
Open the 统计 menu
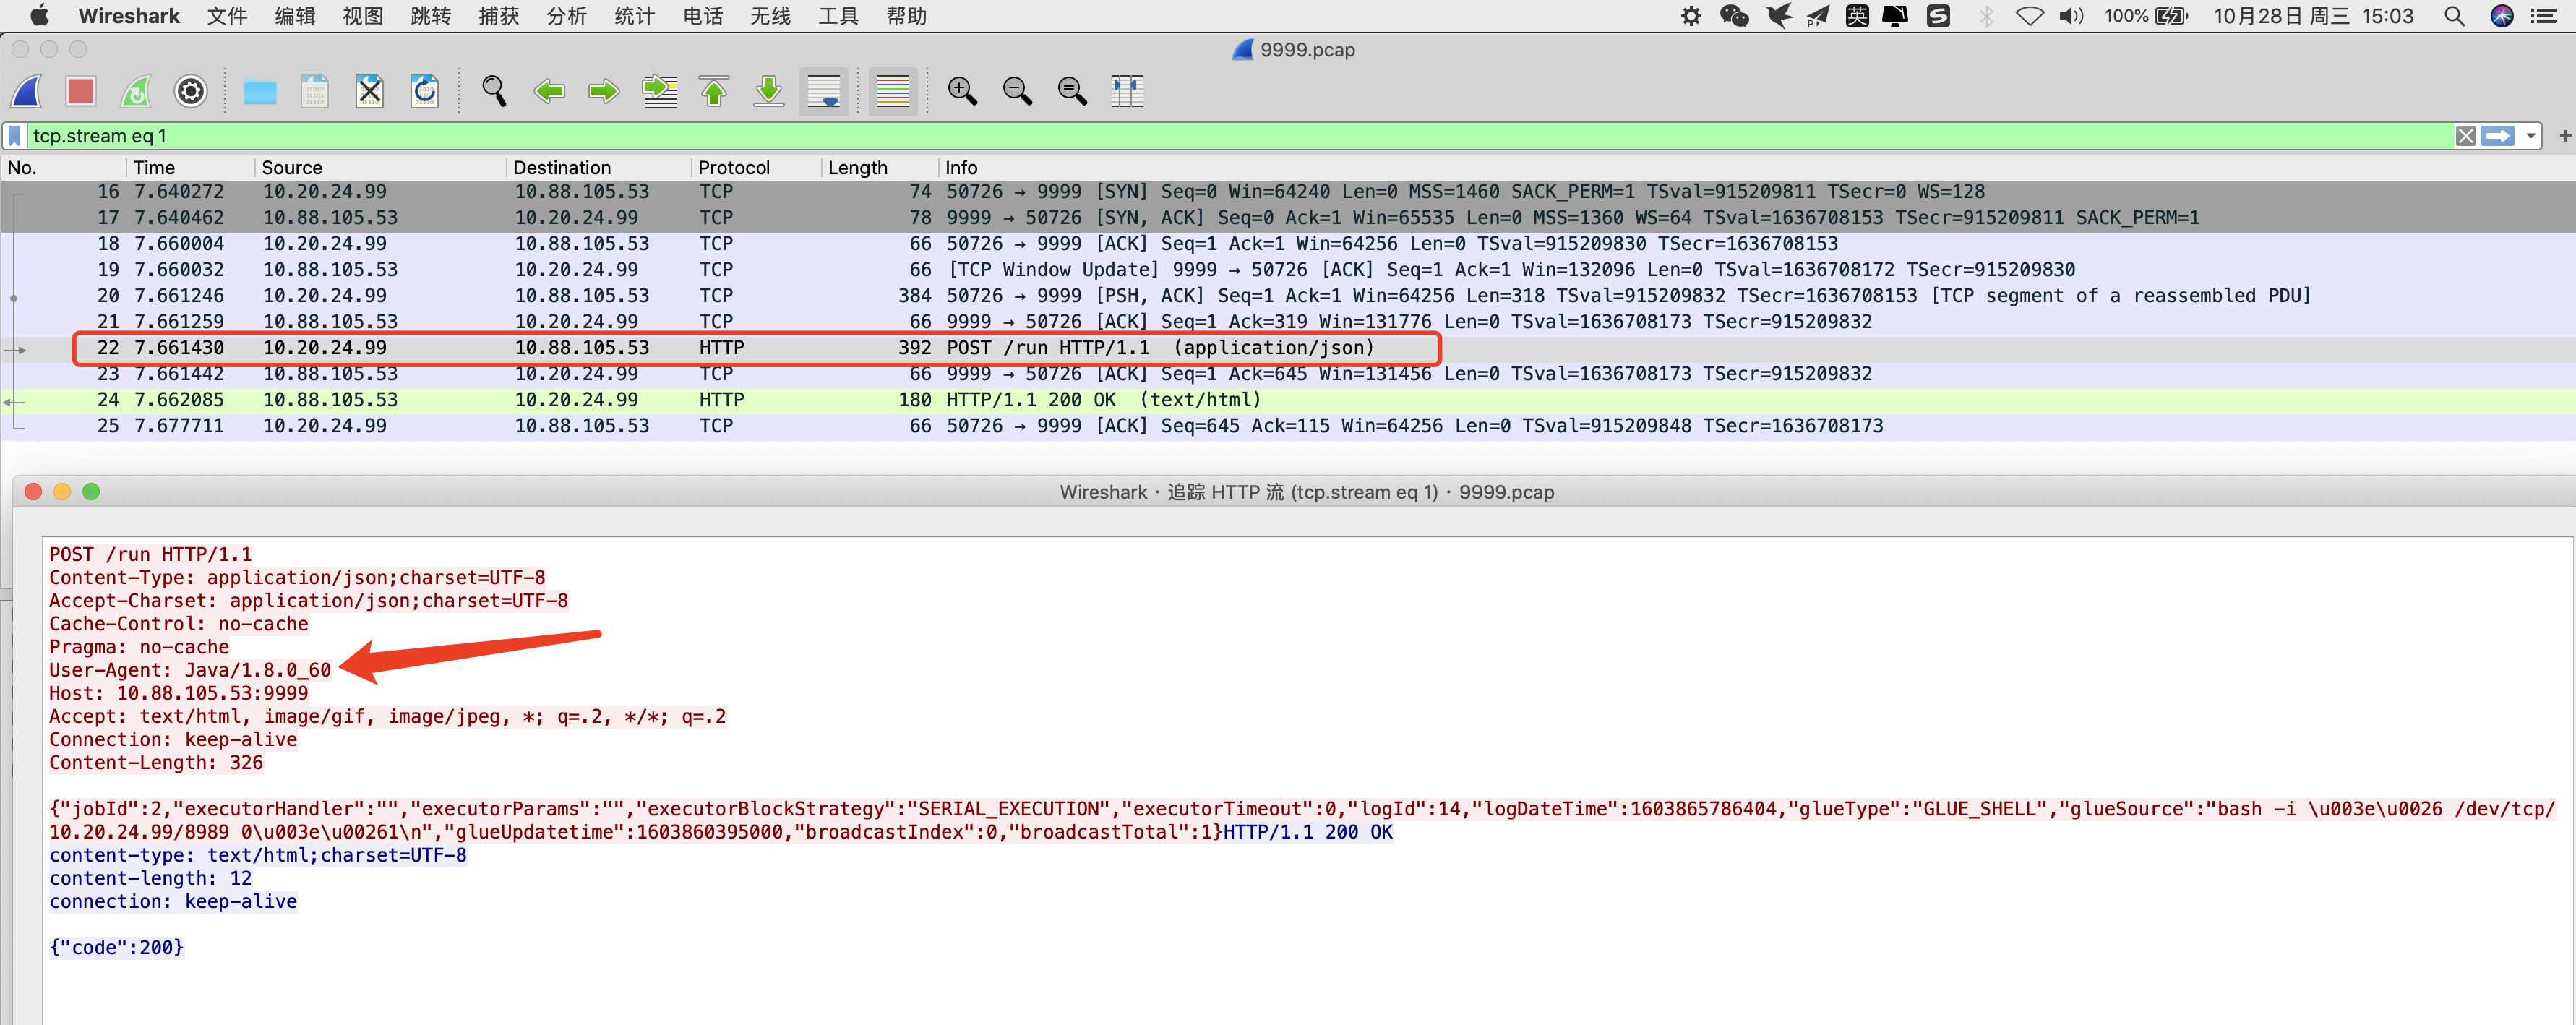pyautogui.click(x=634, y=16)
